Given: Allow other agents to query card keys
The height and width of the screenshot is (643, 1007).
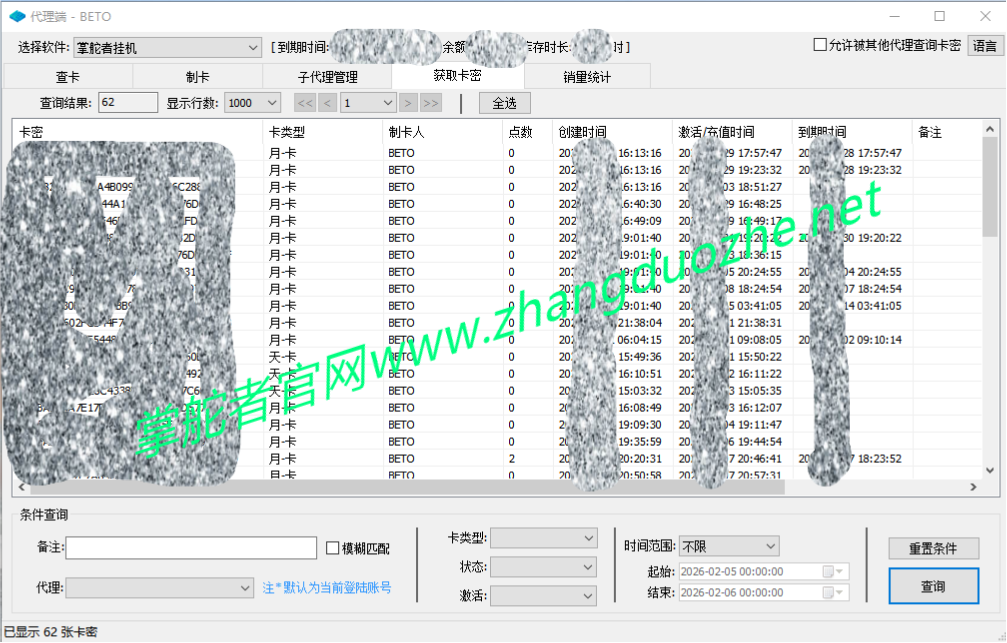Looking at the screenshot, I should 820,45.
